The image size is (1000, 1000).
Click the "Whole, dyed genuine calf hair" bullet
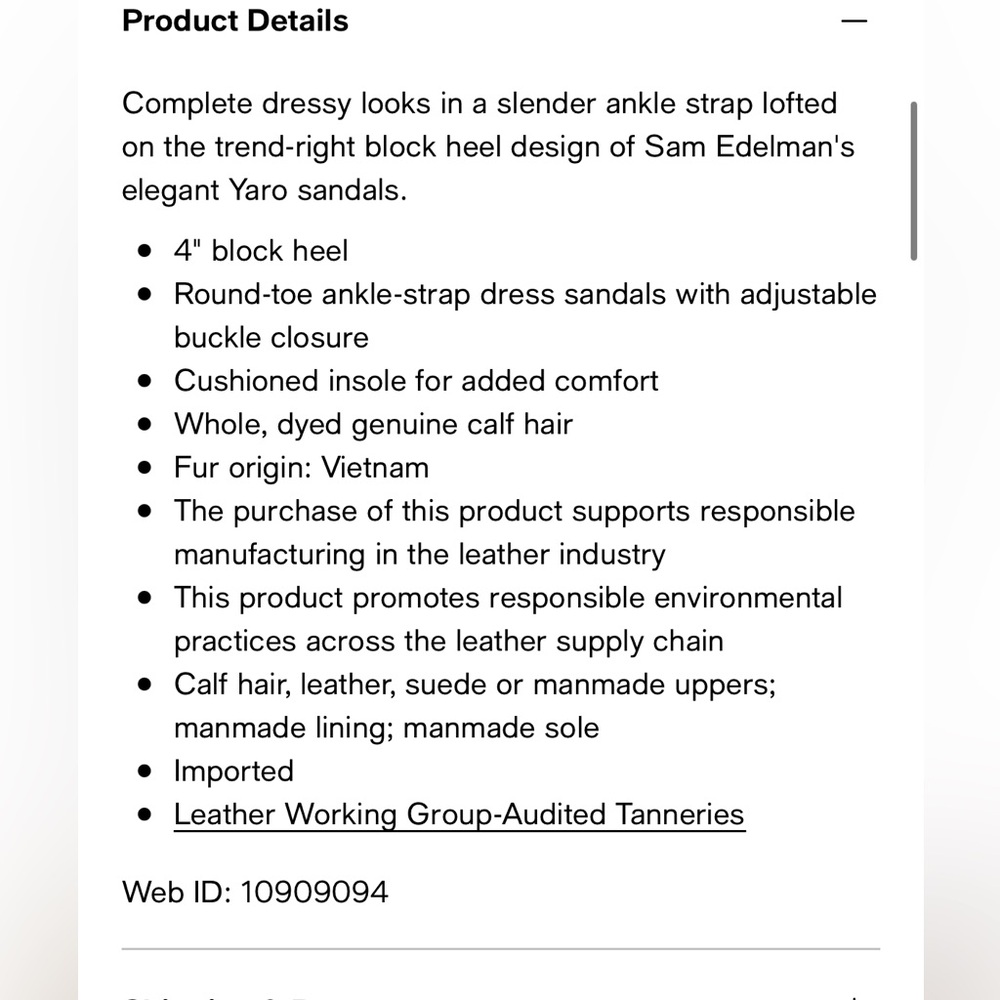click(x=373, y=424)
